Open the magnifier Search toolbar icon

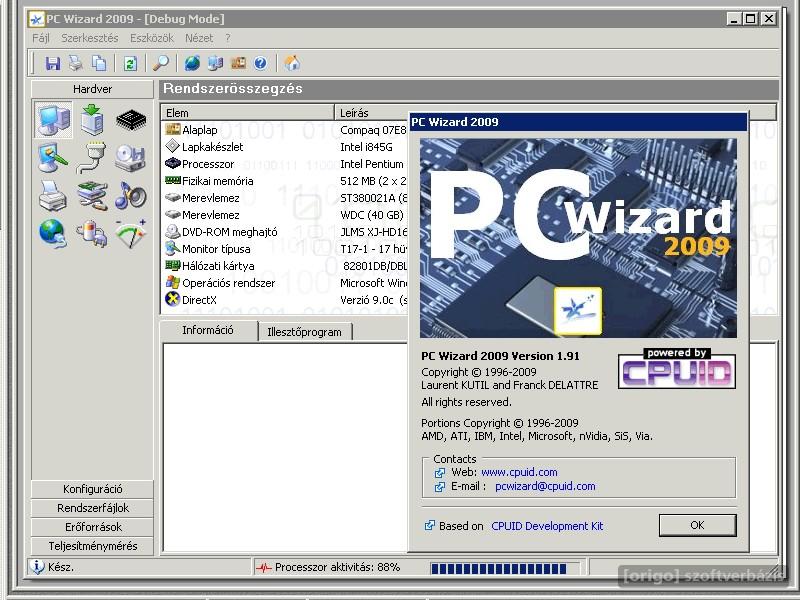tap(161, 63)
